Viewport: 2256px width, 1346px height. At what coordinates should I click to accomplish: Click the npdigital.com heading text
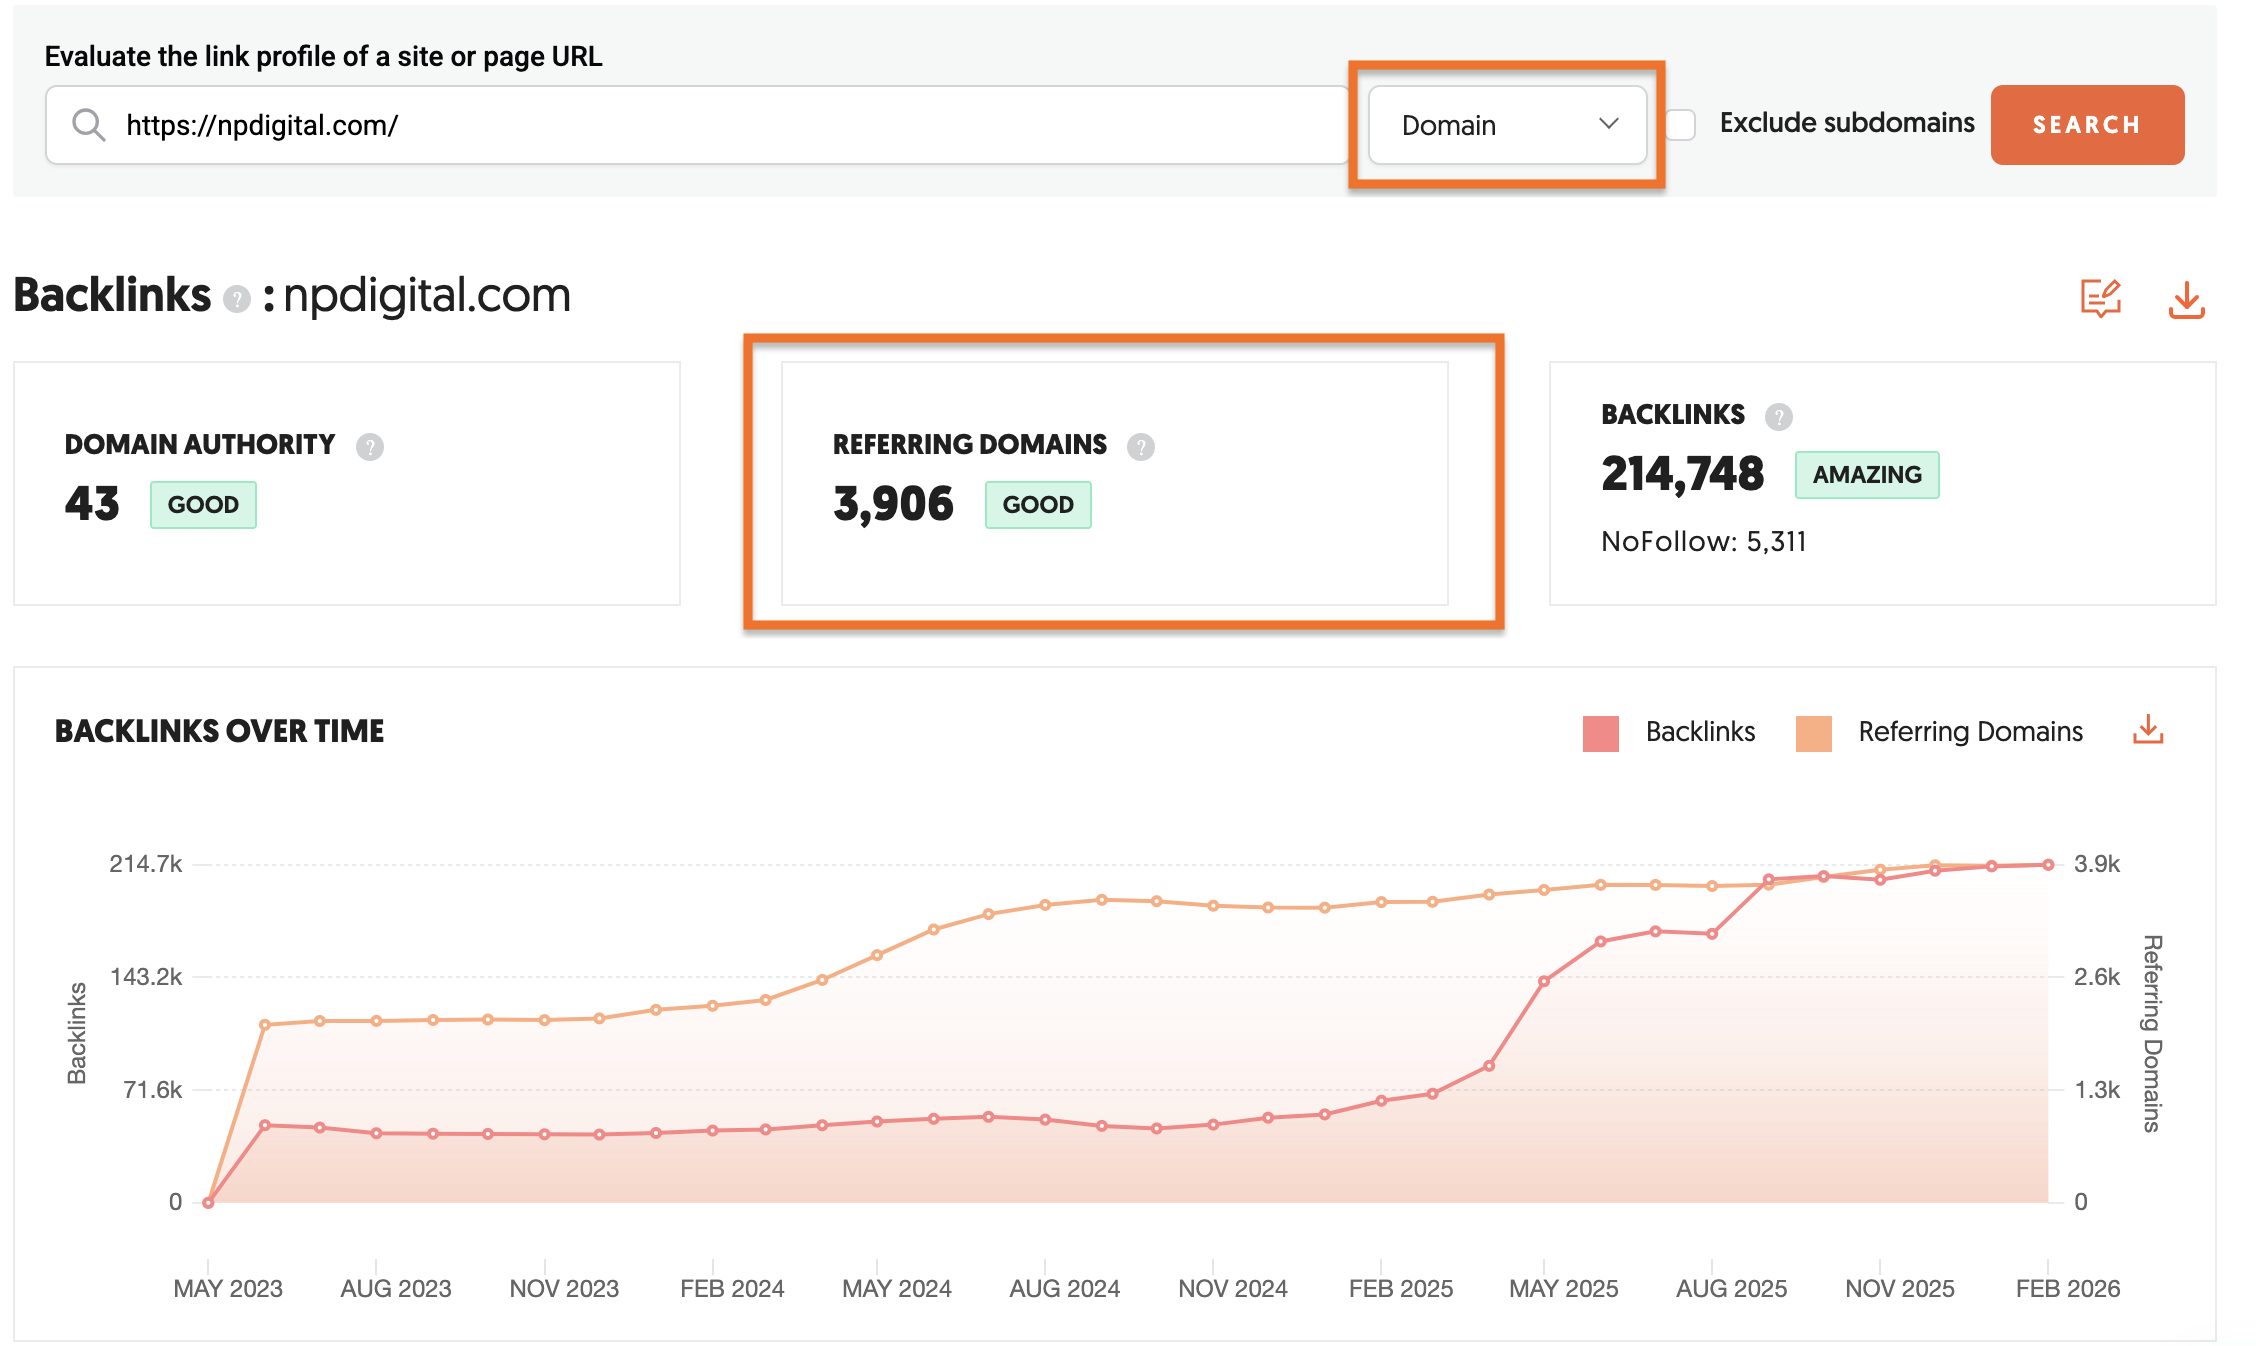(x=427, y=296)
